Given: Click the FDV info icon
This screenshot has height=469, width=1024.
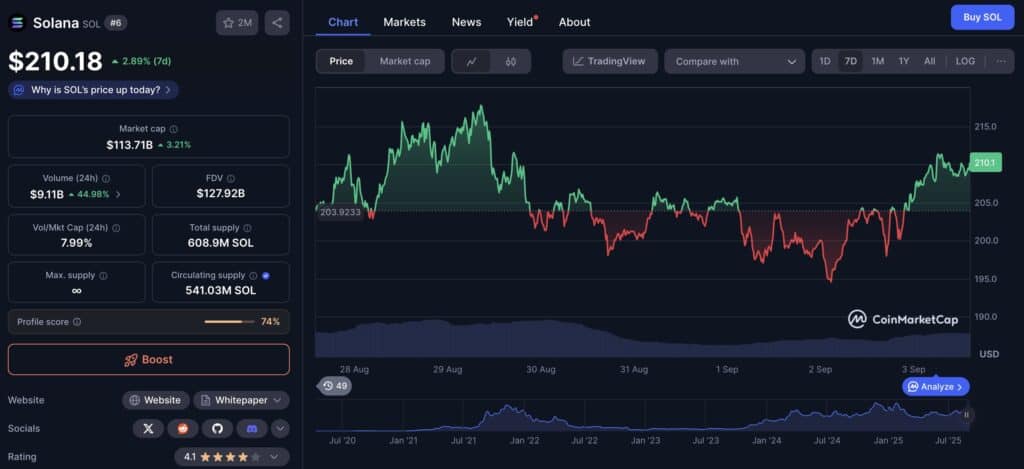Looking at the screenshot, I should 231,178.
